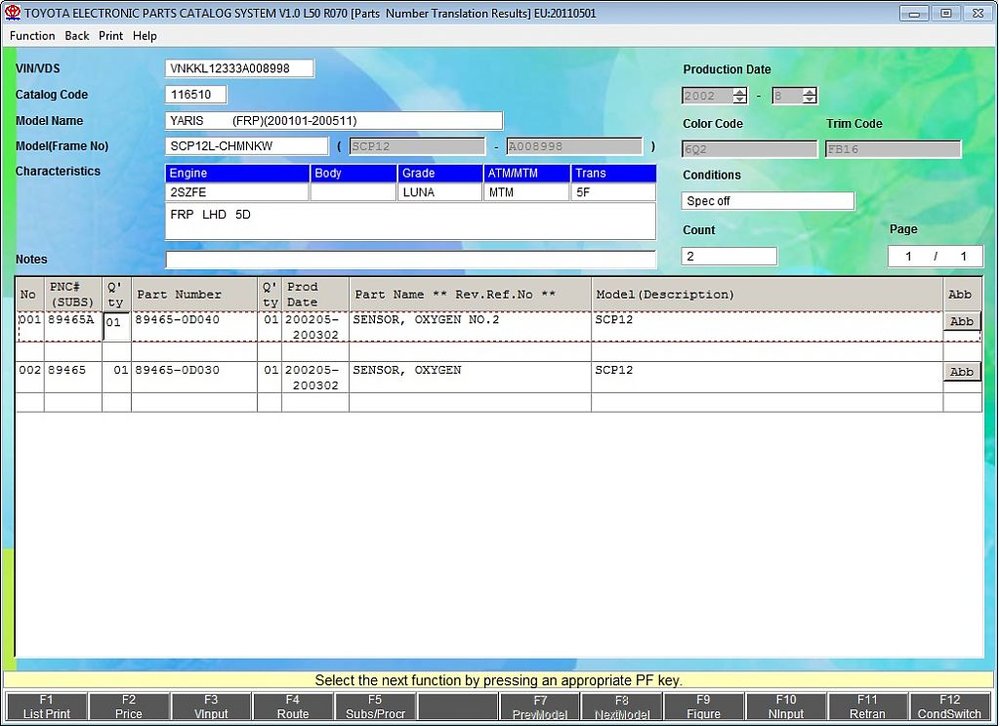Select ATM/MTM column header

tap(526, 173)
